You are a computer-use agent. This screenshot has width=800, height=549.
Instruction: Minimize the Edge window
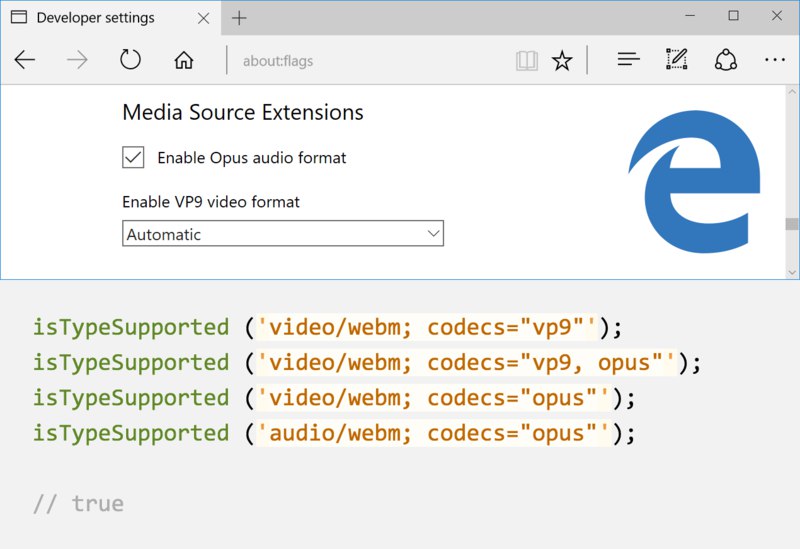(690, 16)
